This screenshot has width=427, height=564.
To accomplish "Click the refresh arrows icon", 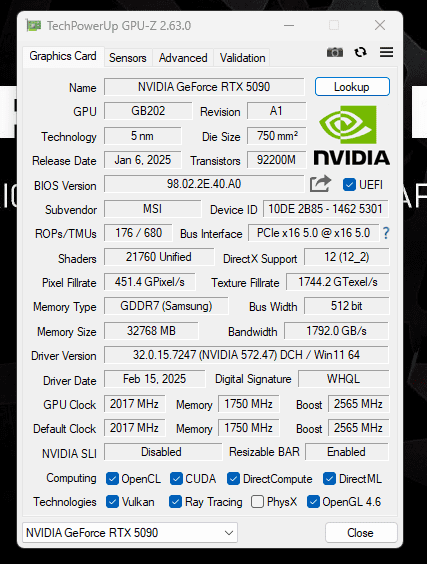I will [x=360, y=53].
